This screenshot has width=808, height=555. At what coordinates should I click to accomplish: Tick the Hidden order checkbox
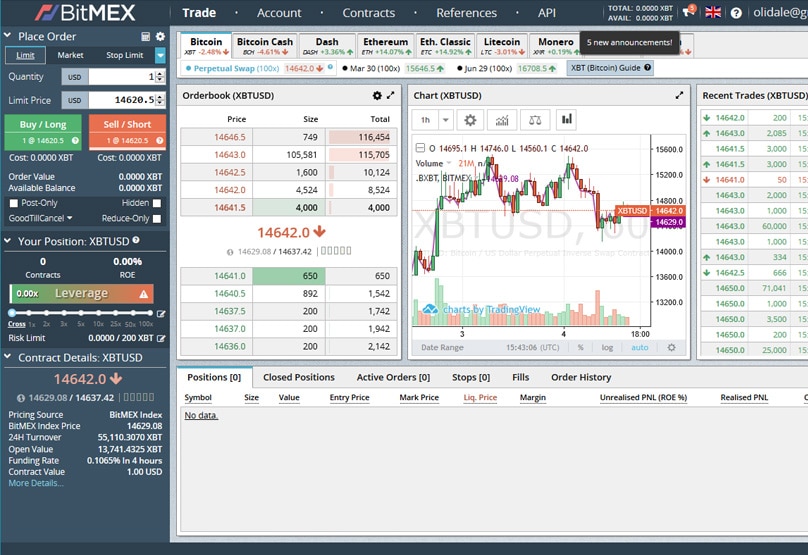coord(156,203)
